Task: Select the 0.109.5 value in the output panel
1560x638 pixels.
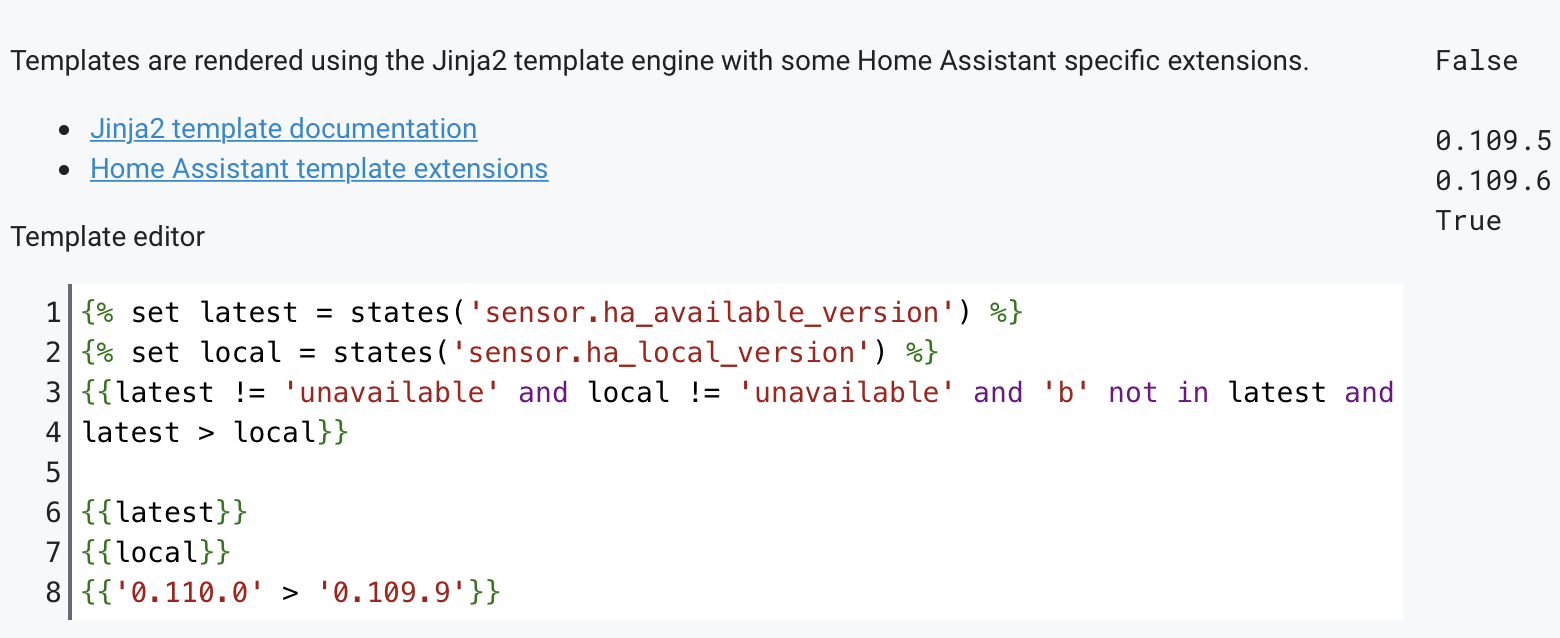Action: point(1493,141)
